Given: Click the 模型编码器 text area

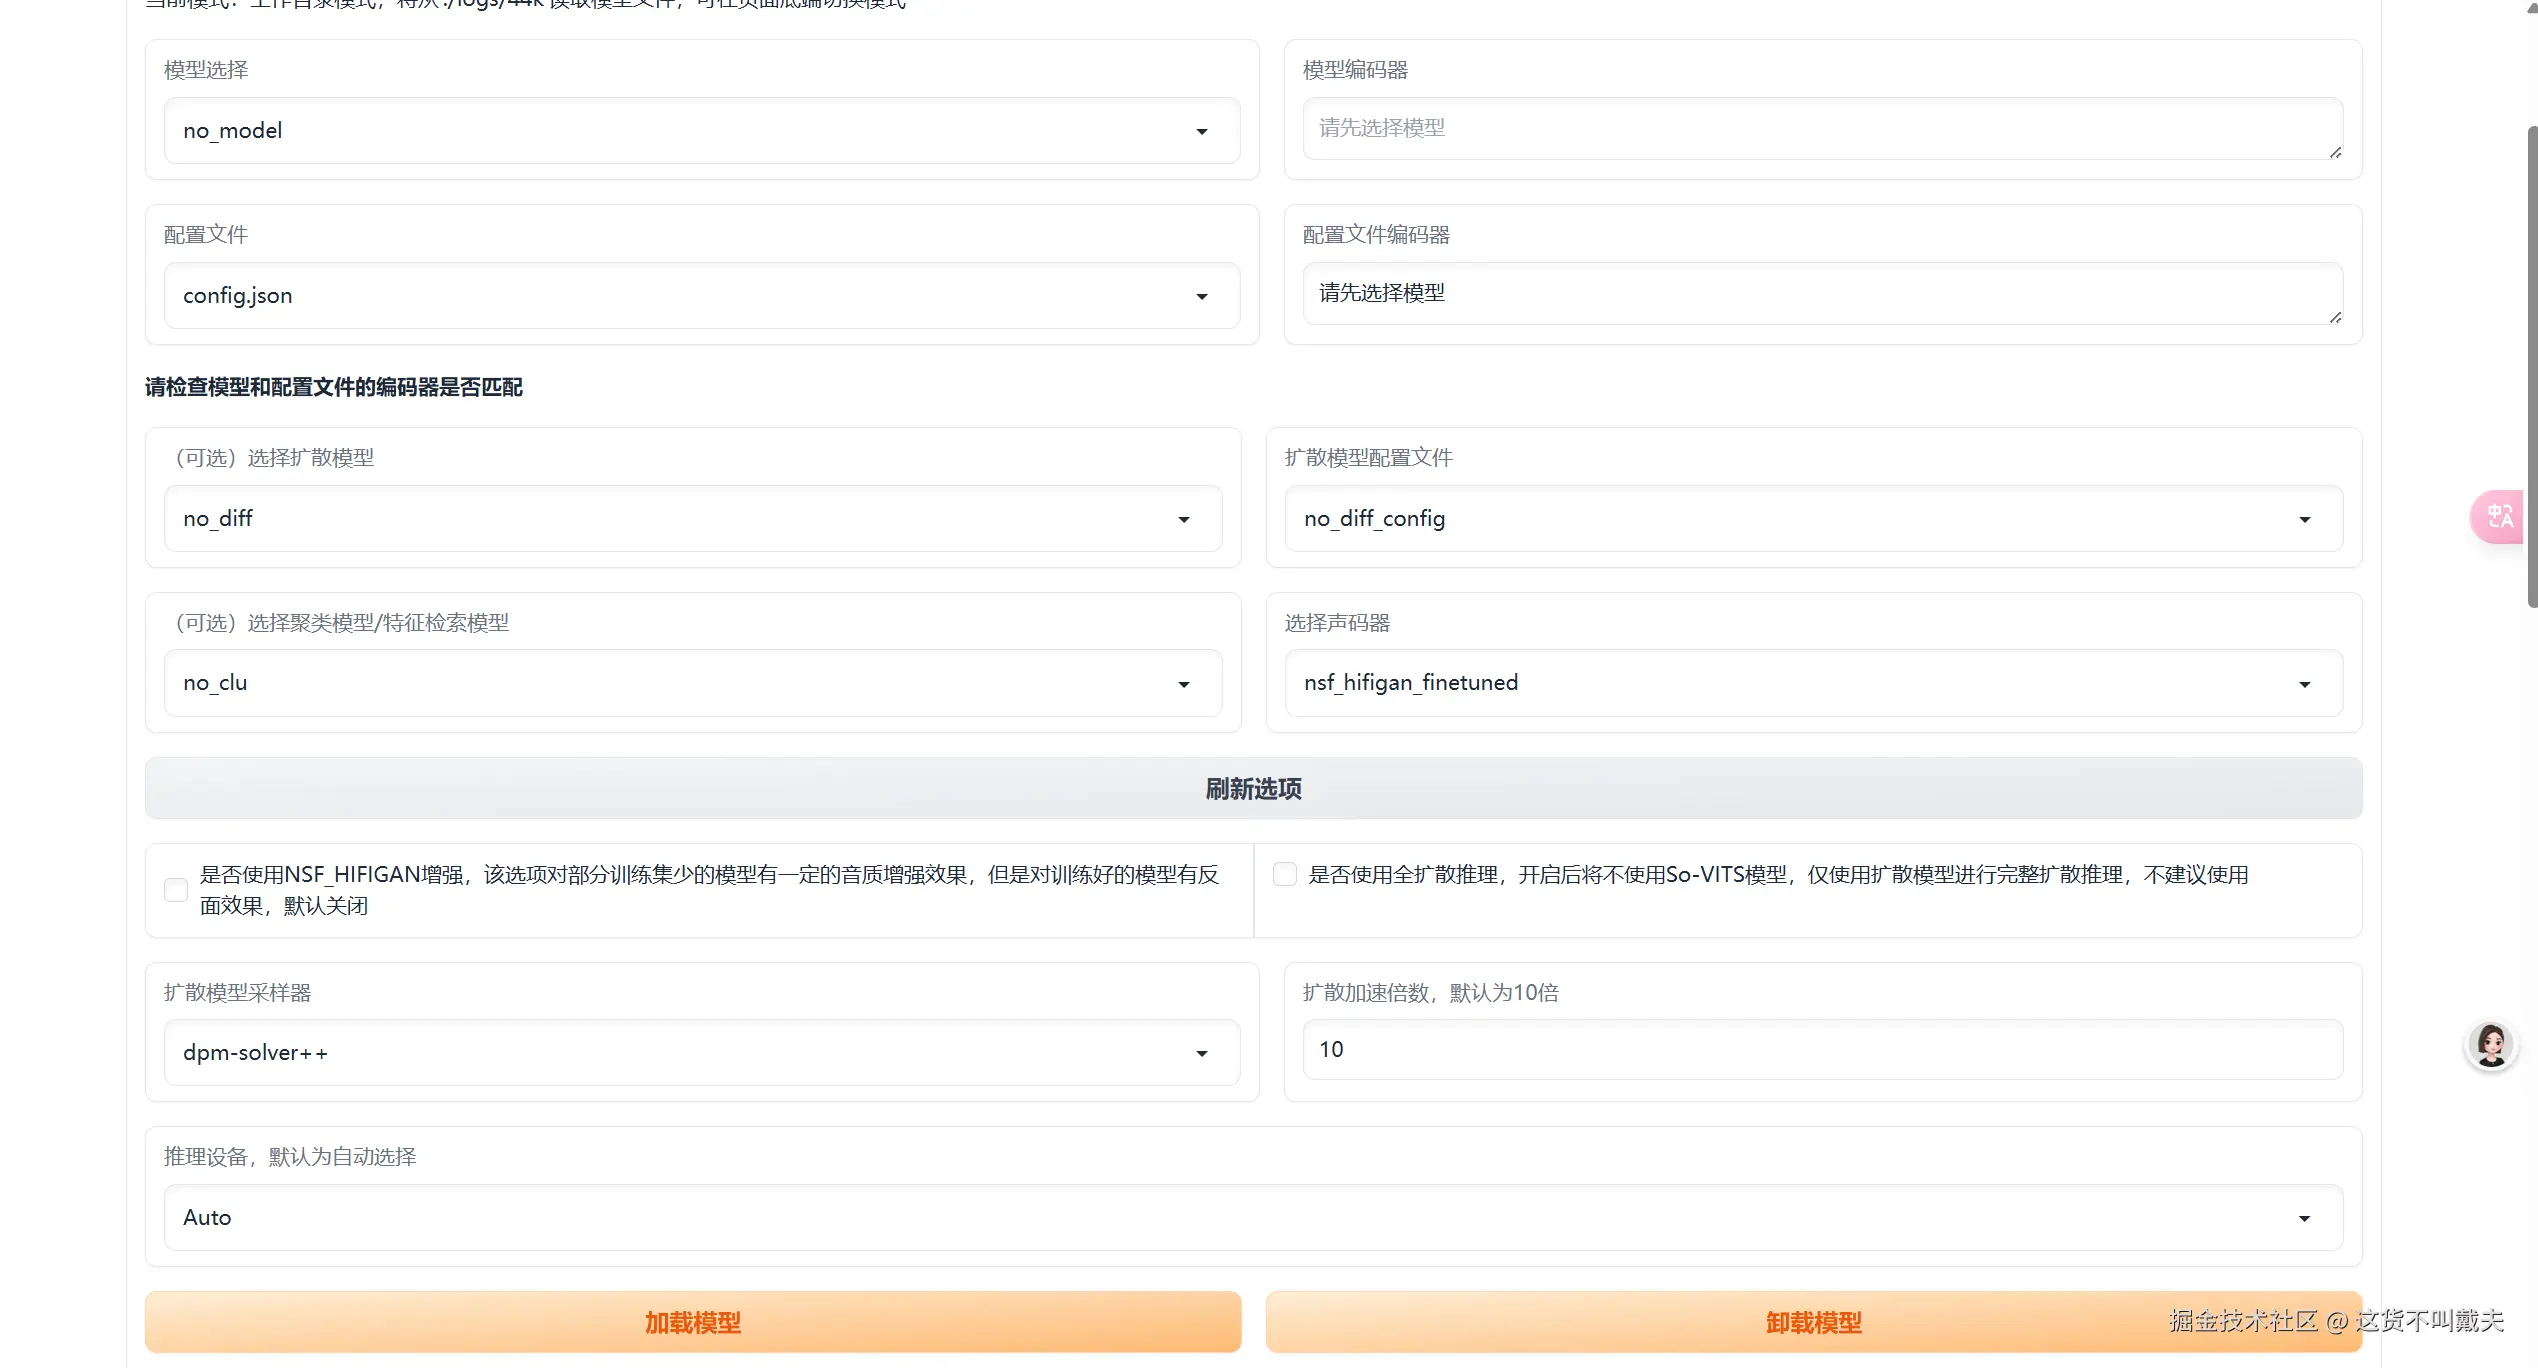Looking at the screenshot, I should (1822, 128).
